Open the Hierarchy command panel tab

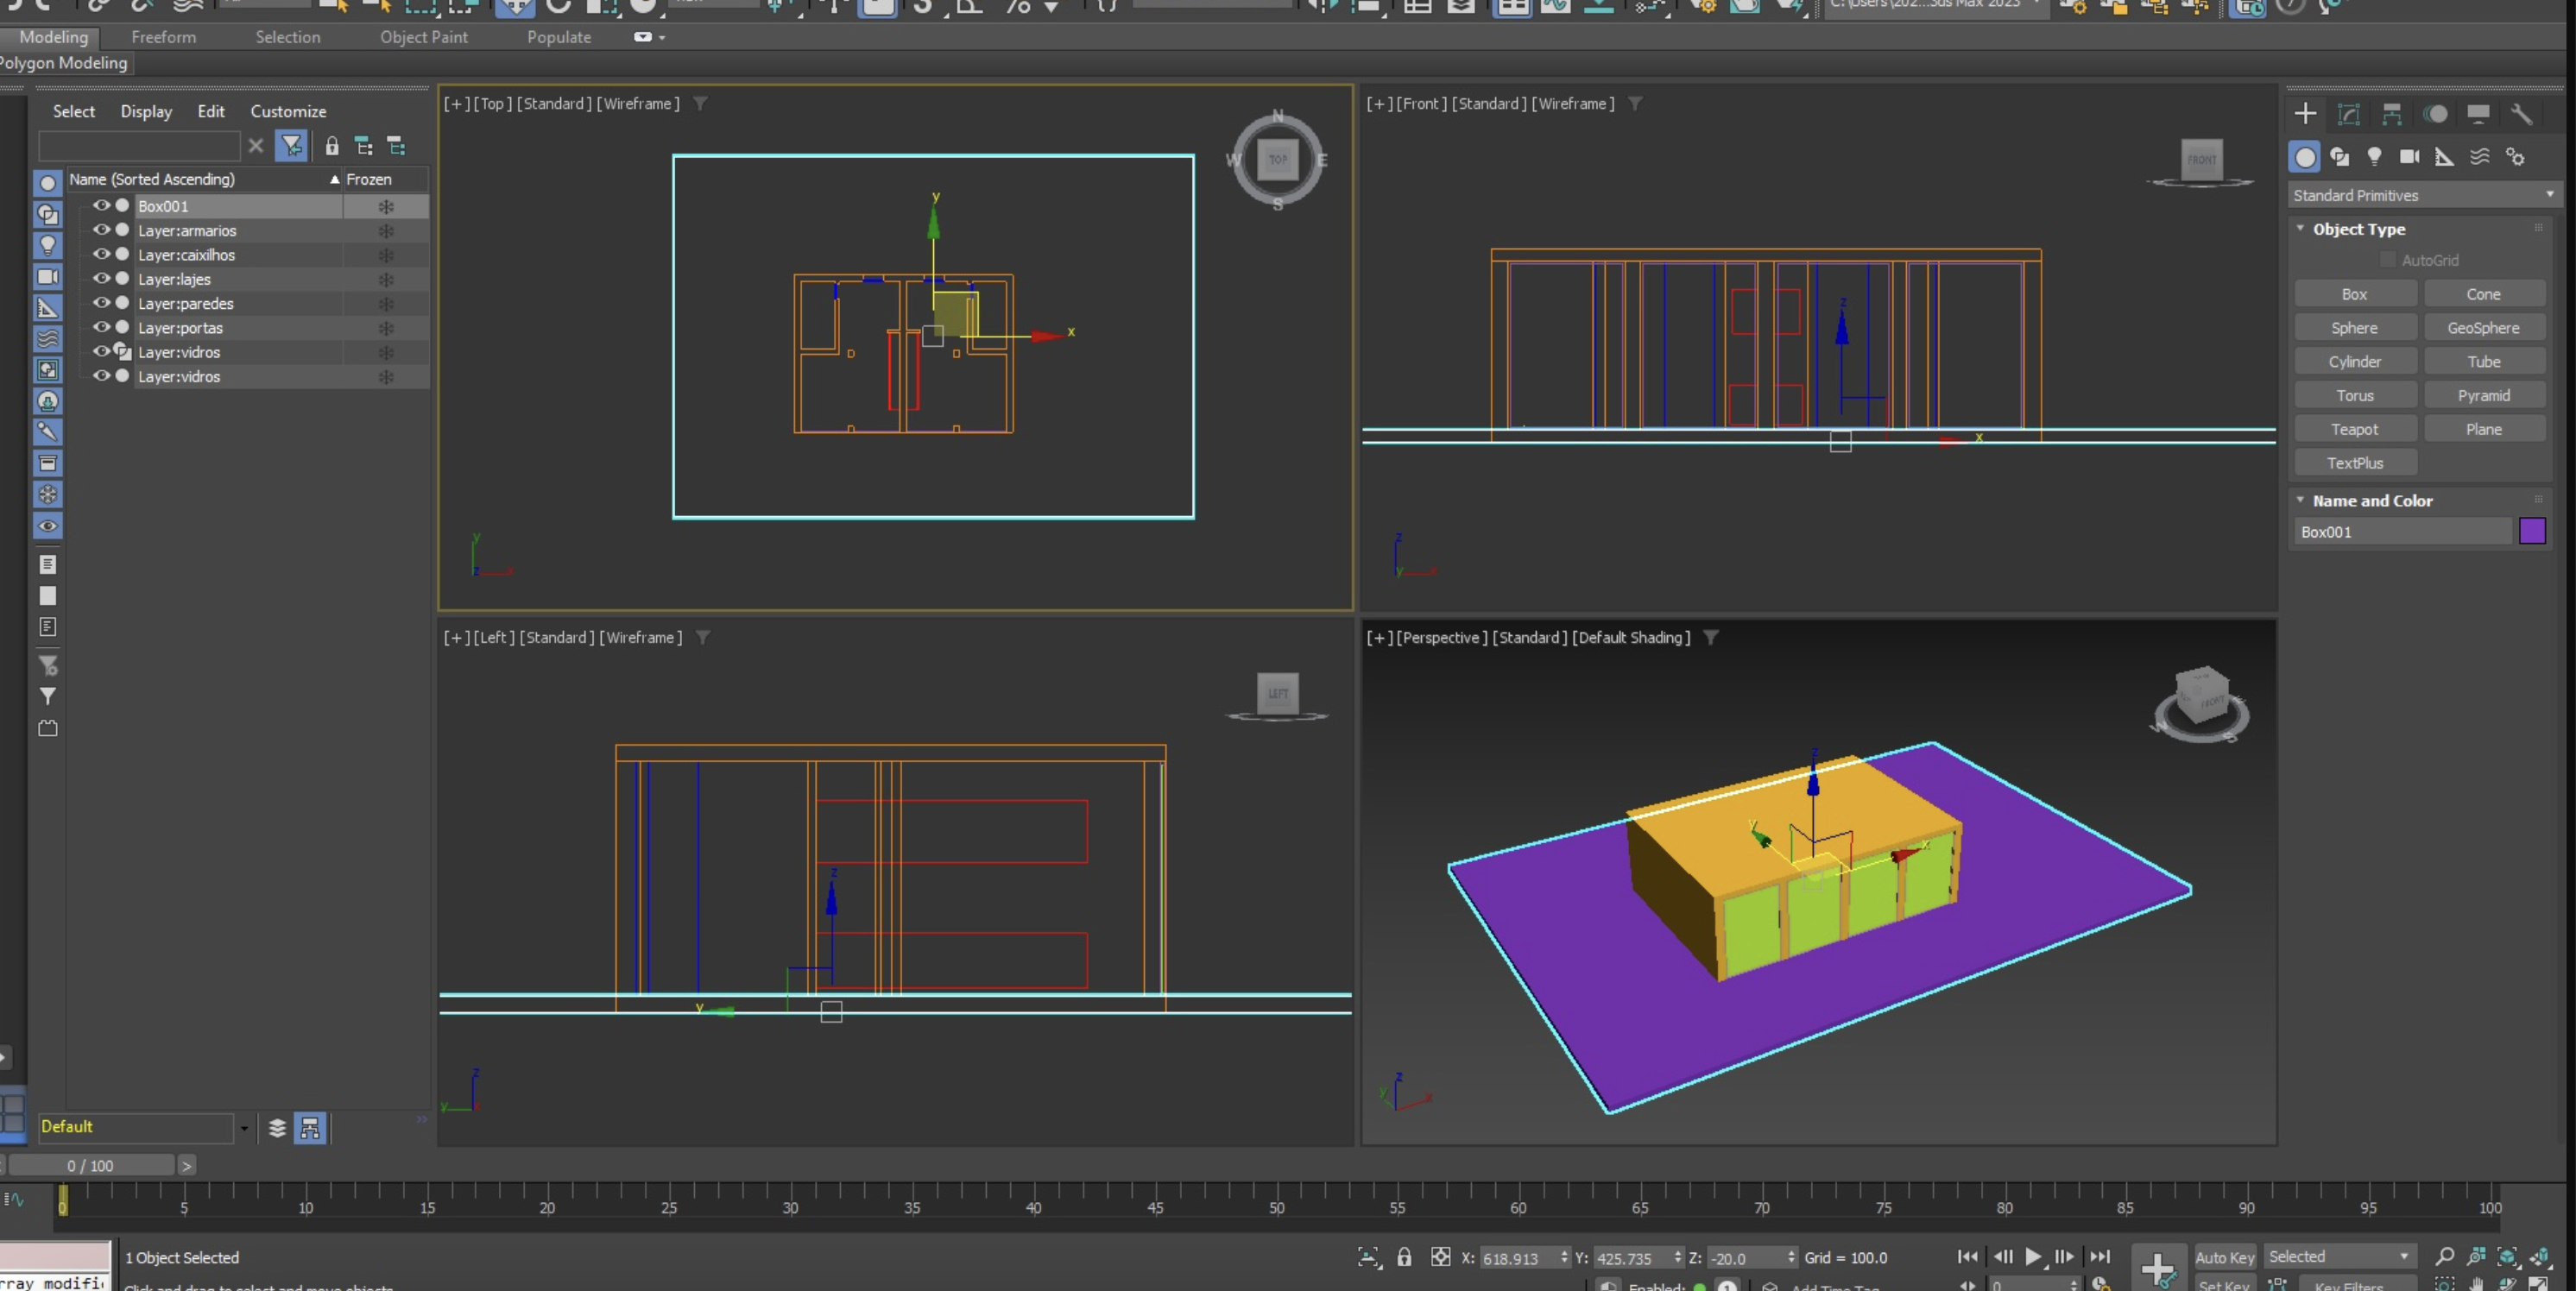[x=2391, y=114]
